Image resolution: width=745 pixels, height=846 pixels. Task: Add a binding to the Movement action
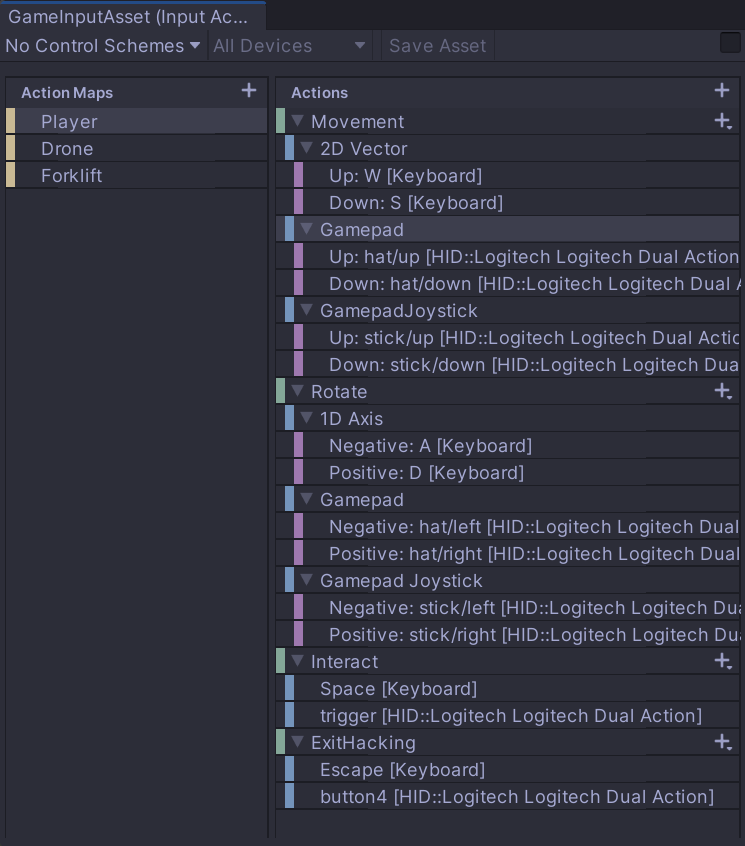click(x=721, y=121)
